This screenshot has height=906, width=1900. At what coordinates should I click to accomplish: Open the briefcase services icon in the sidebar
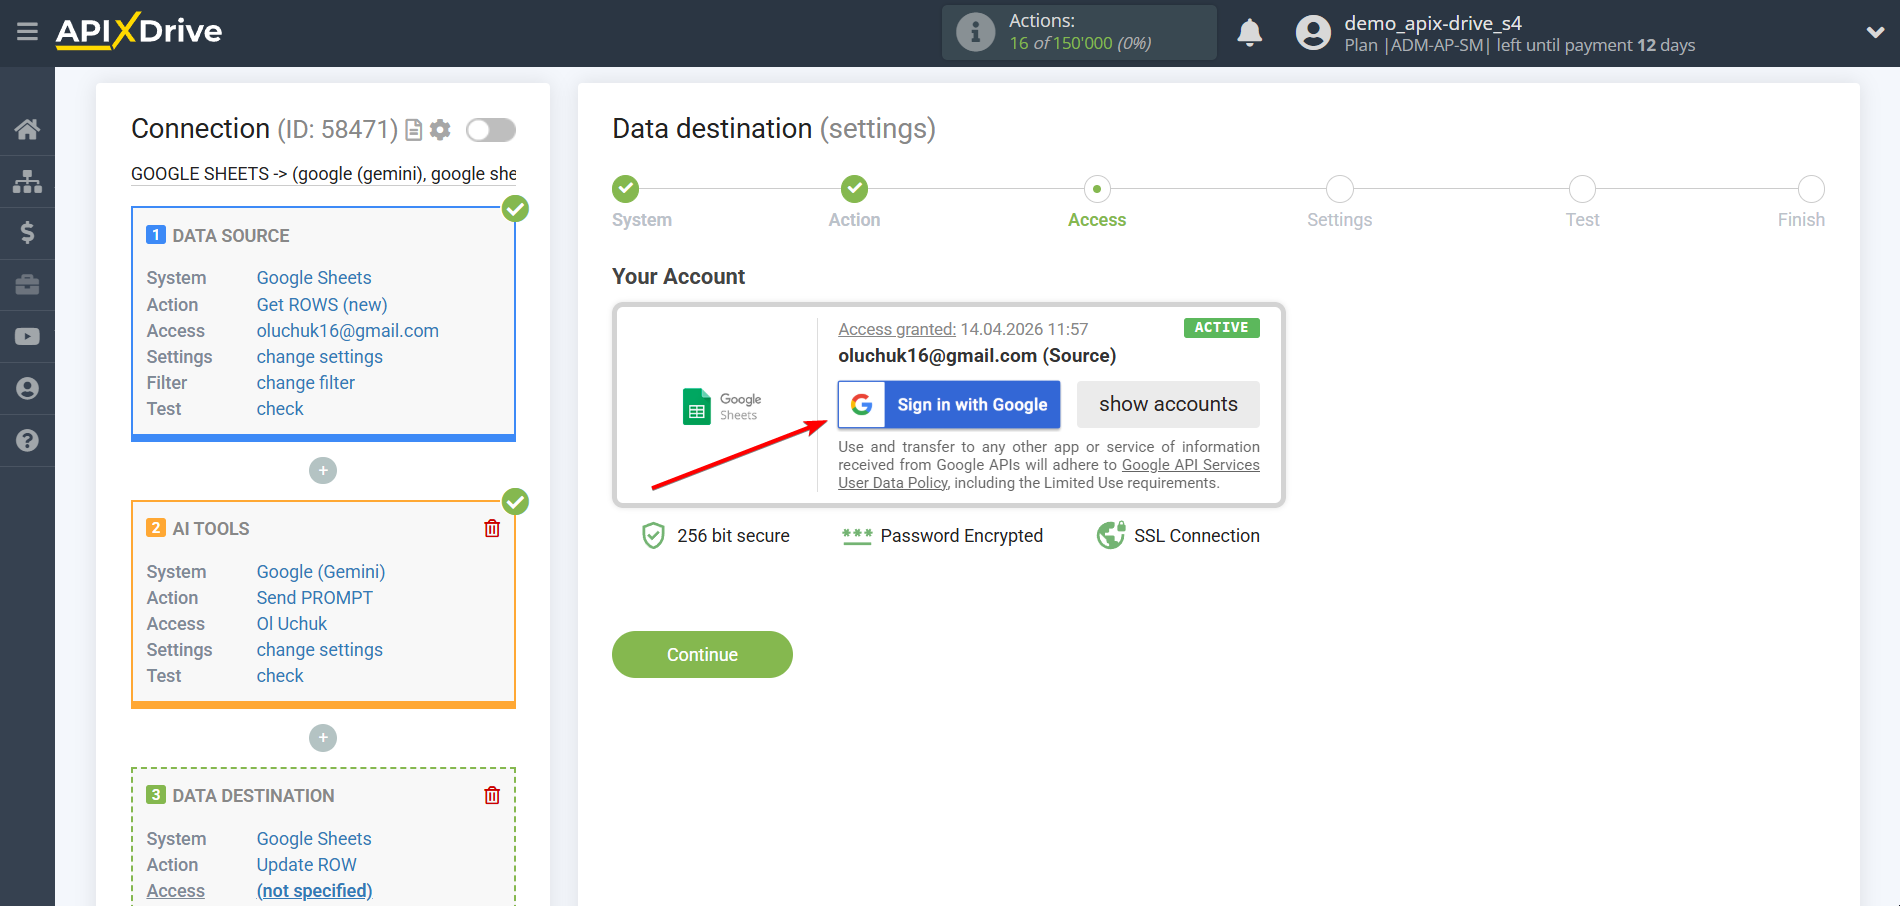click(27, 284)
